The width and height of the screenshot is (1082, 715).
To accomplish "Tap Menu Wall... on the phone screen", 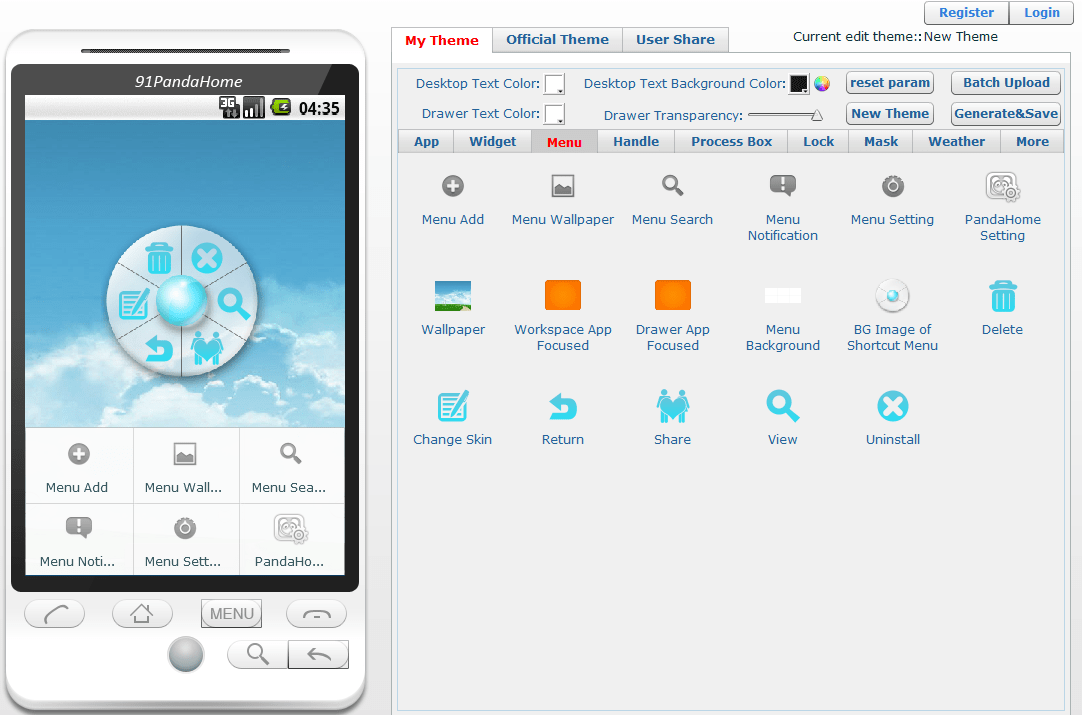I will pyautogui.click(x=184, y=466).
